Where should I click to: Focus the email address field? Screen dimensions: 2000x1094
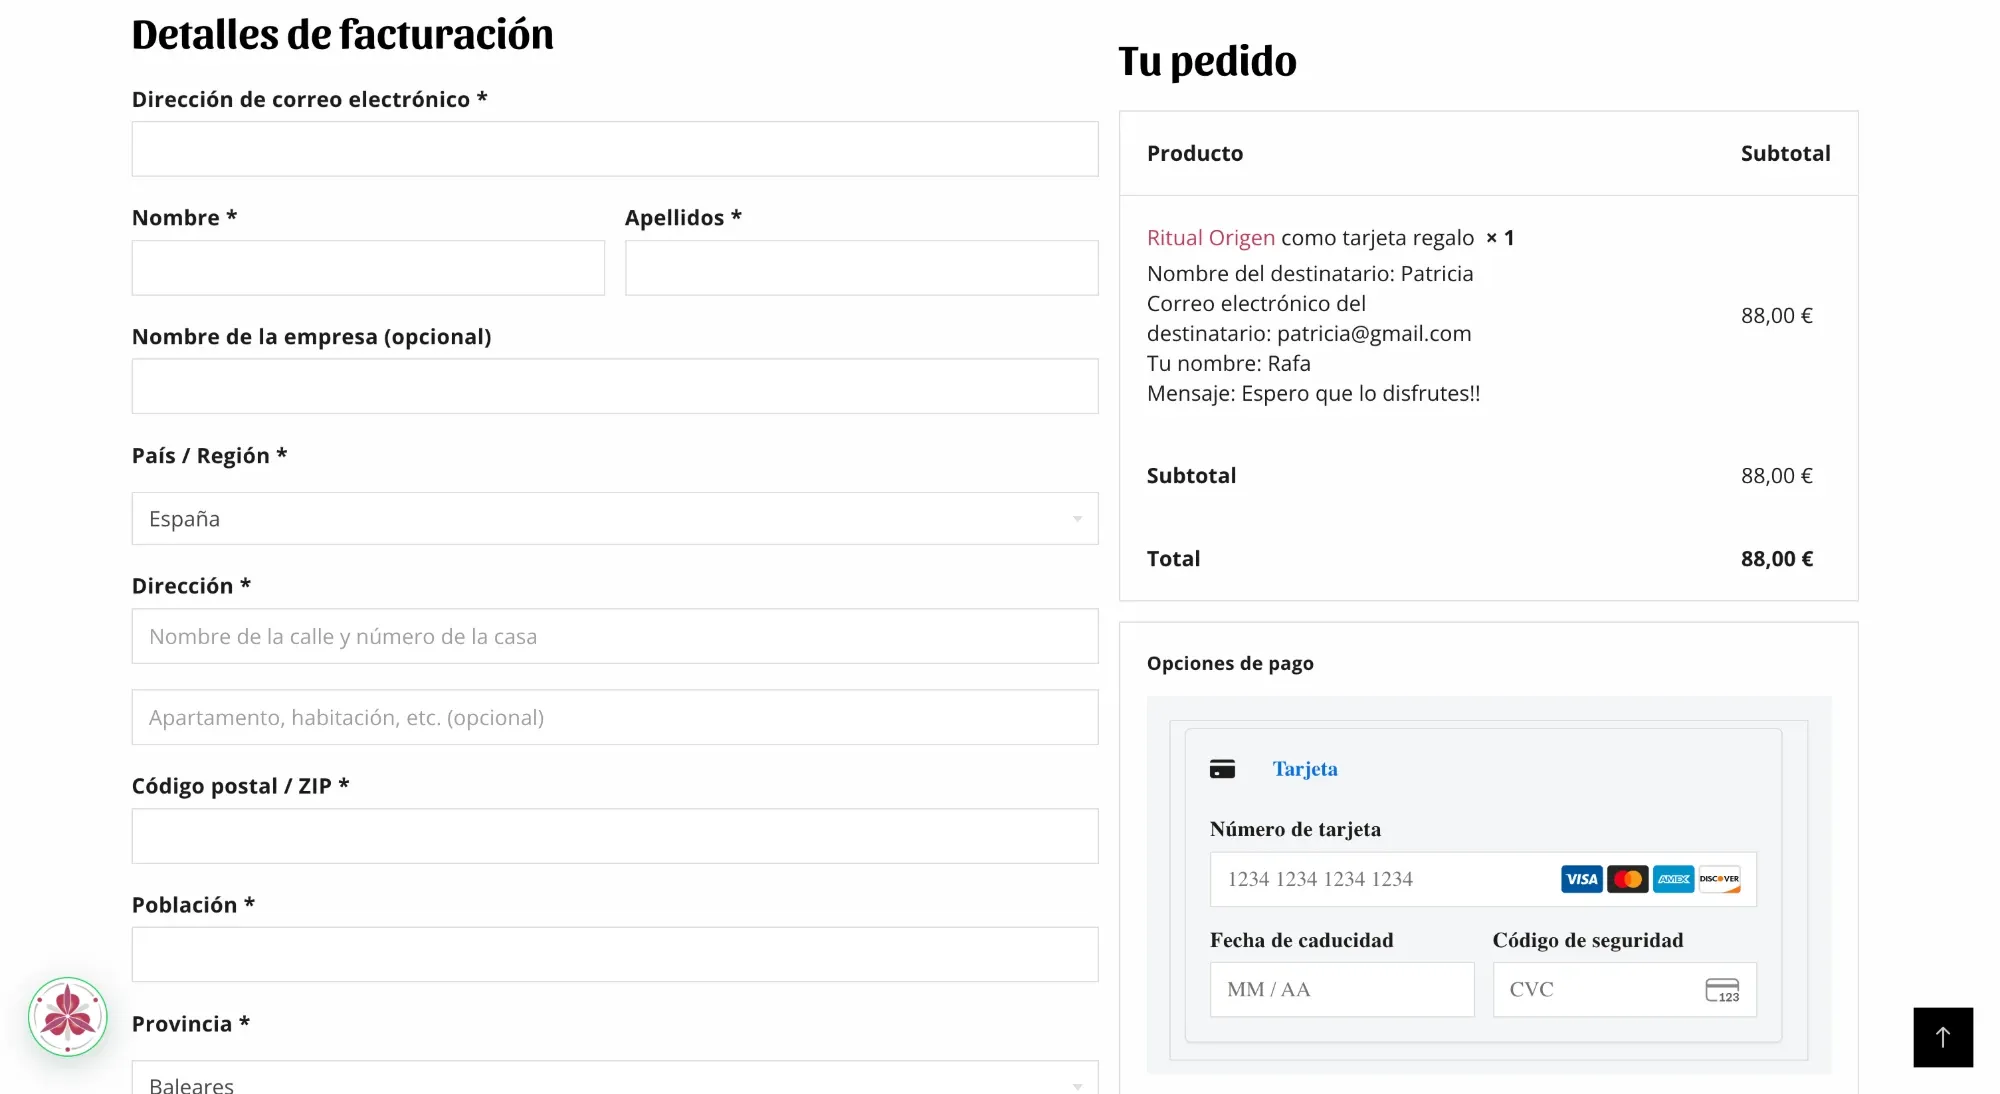[x=615, y=149]
